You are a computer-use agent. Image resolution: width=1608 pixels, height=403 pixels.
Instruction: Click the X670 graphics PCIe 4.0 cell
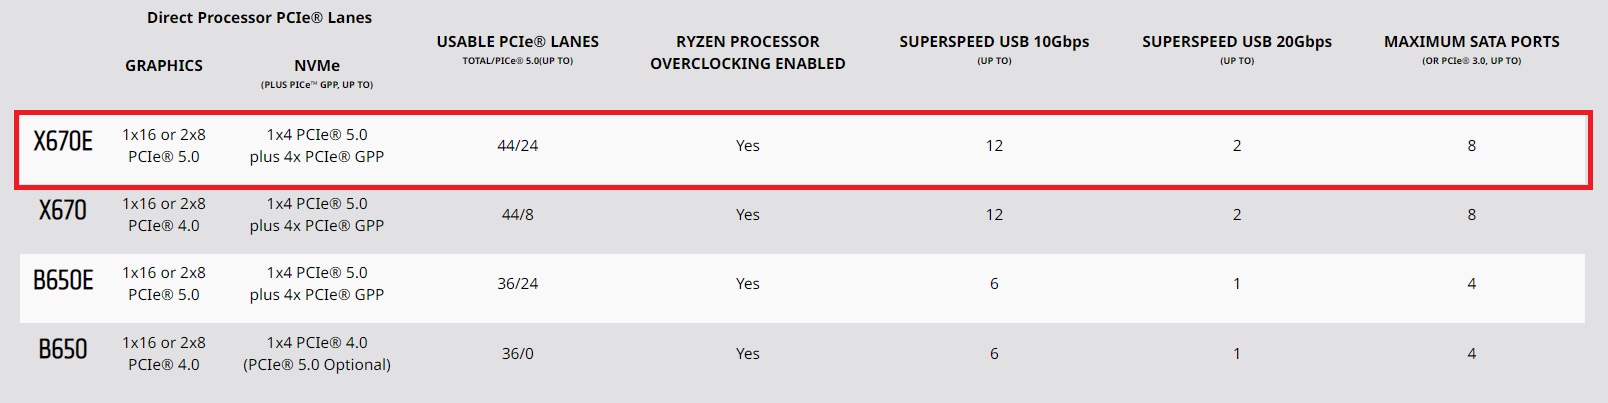pyautogui.click(x=164, y=214)
